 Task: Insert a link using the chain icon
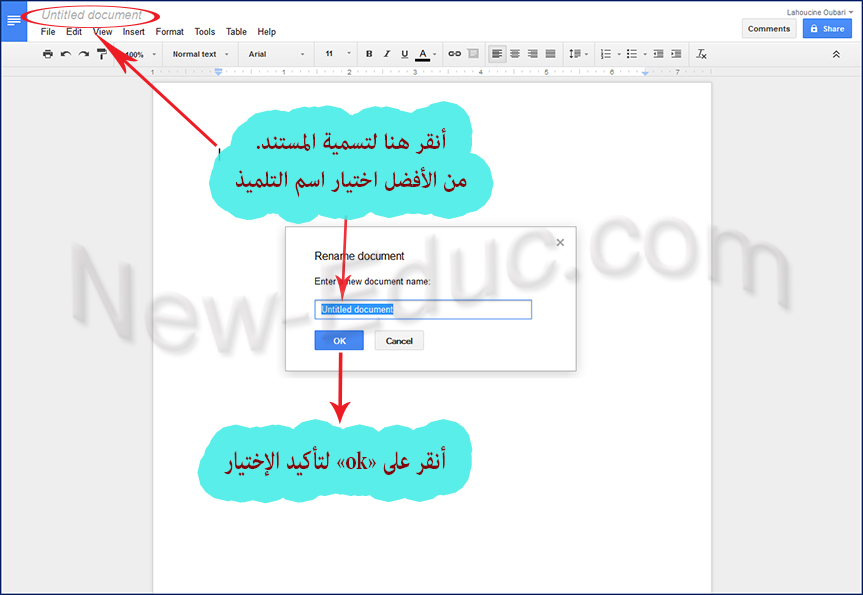point(454,54)
